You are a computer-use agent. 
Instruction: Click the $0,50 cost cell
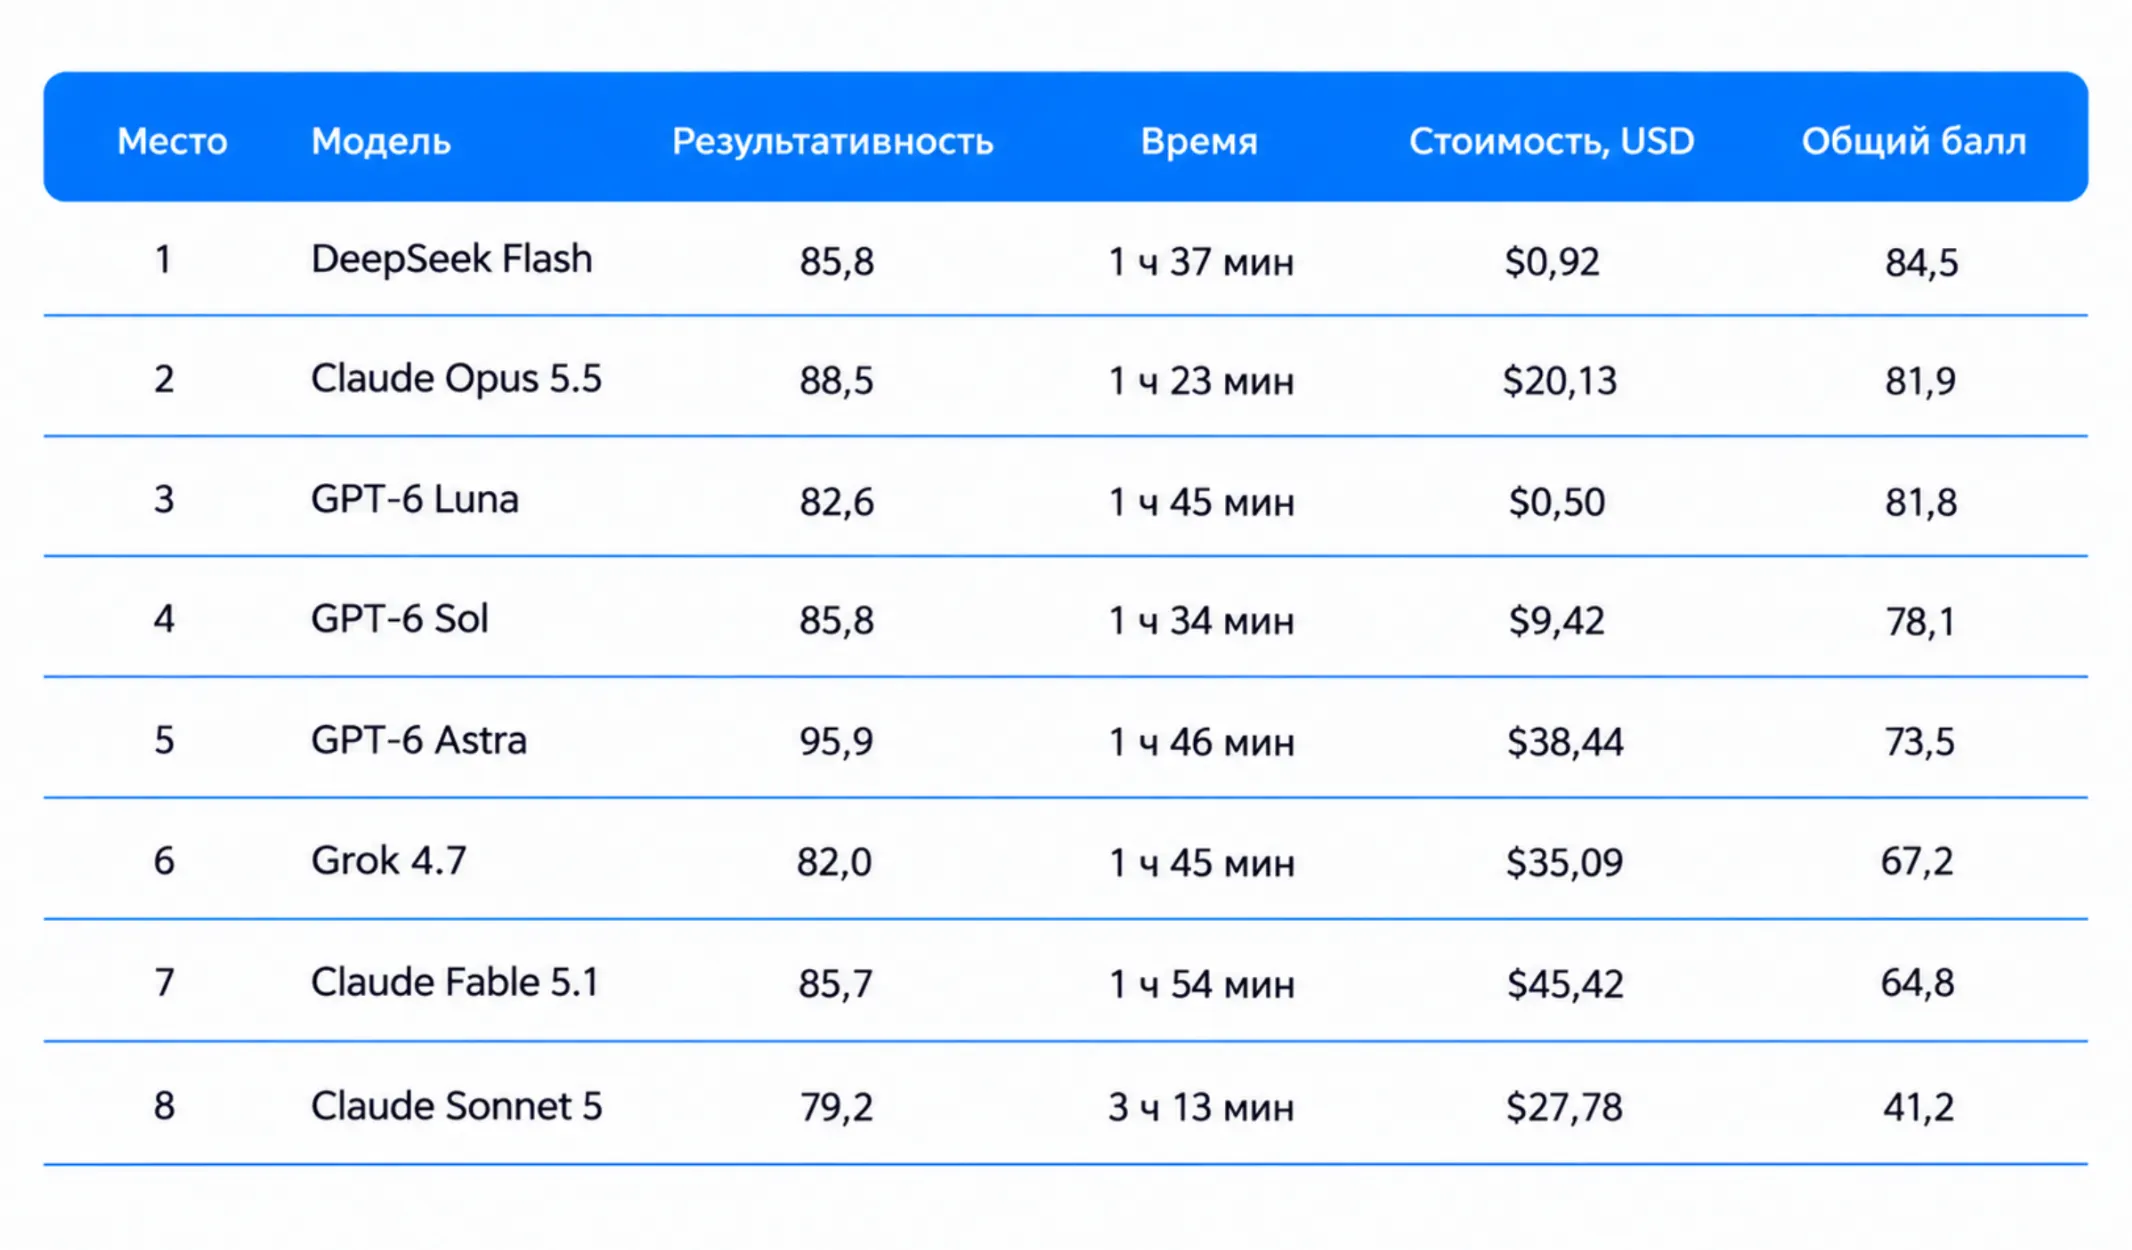click(1557, 501)
